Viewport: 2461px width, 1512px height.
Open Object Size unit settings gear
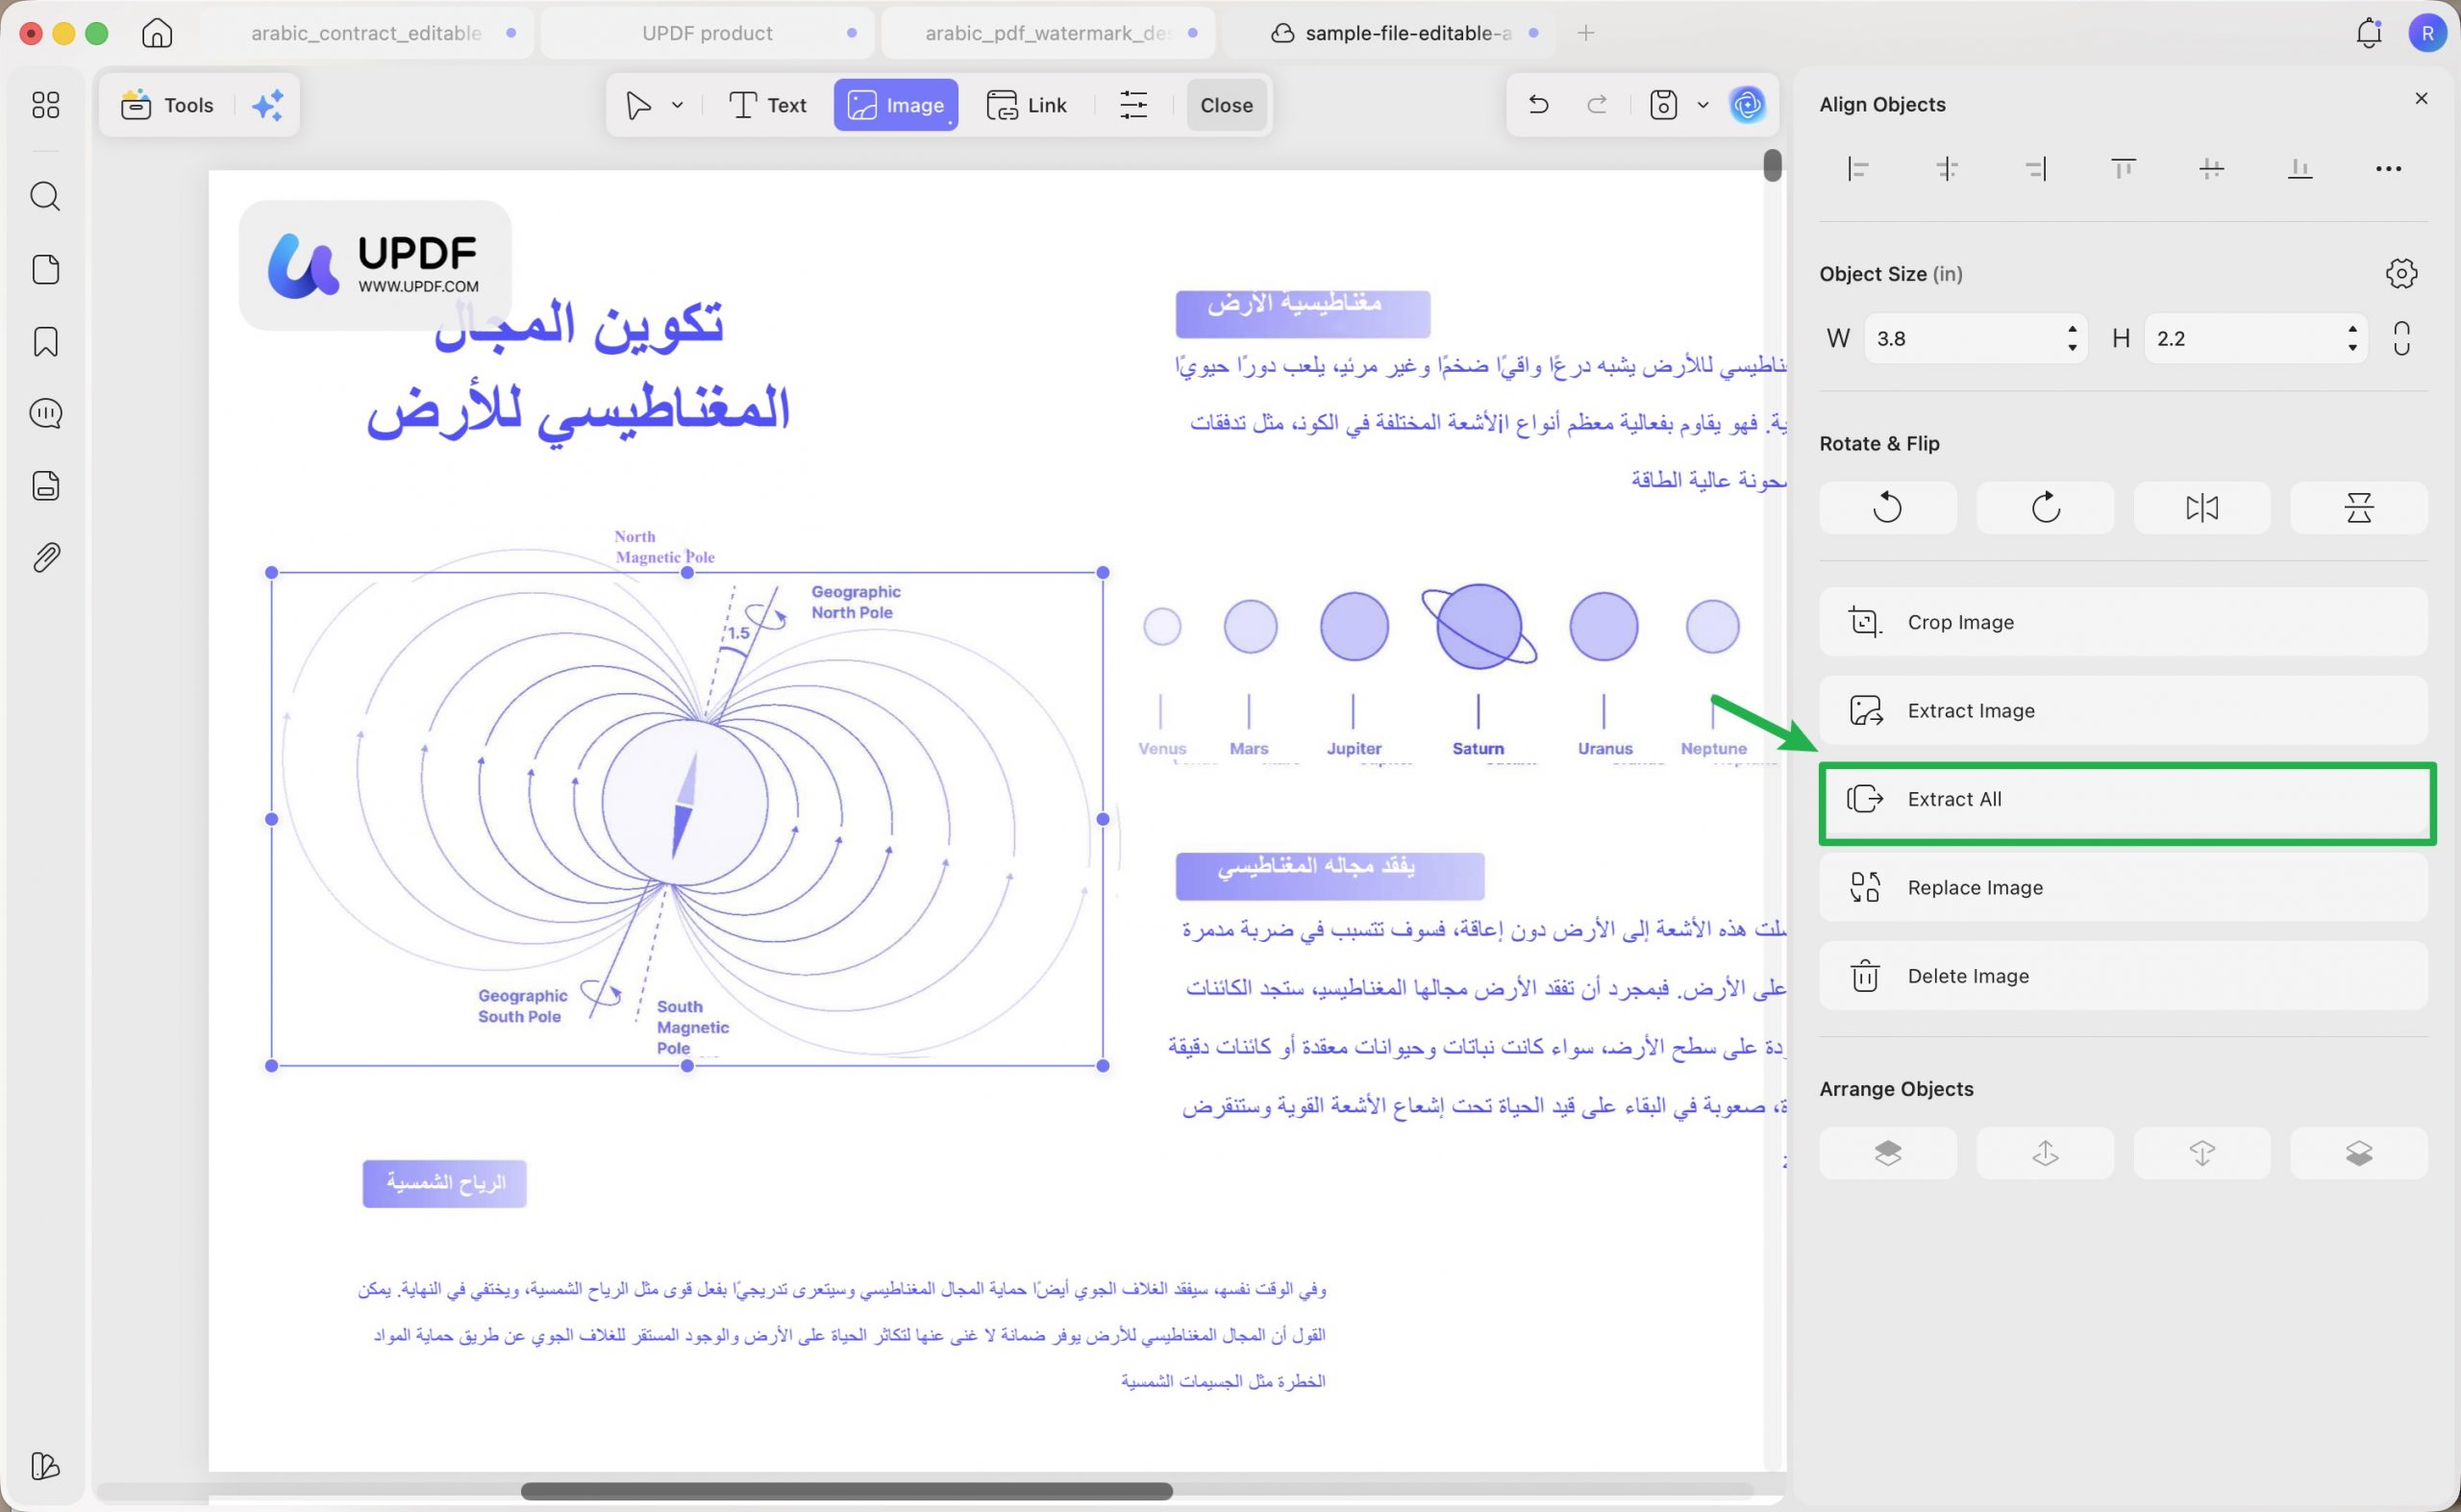click(x=2401, y=273)
